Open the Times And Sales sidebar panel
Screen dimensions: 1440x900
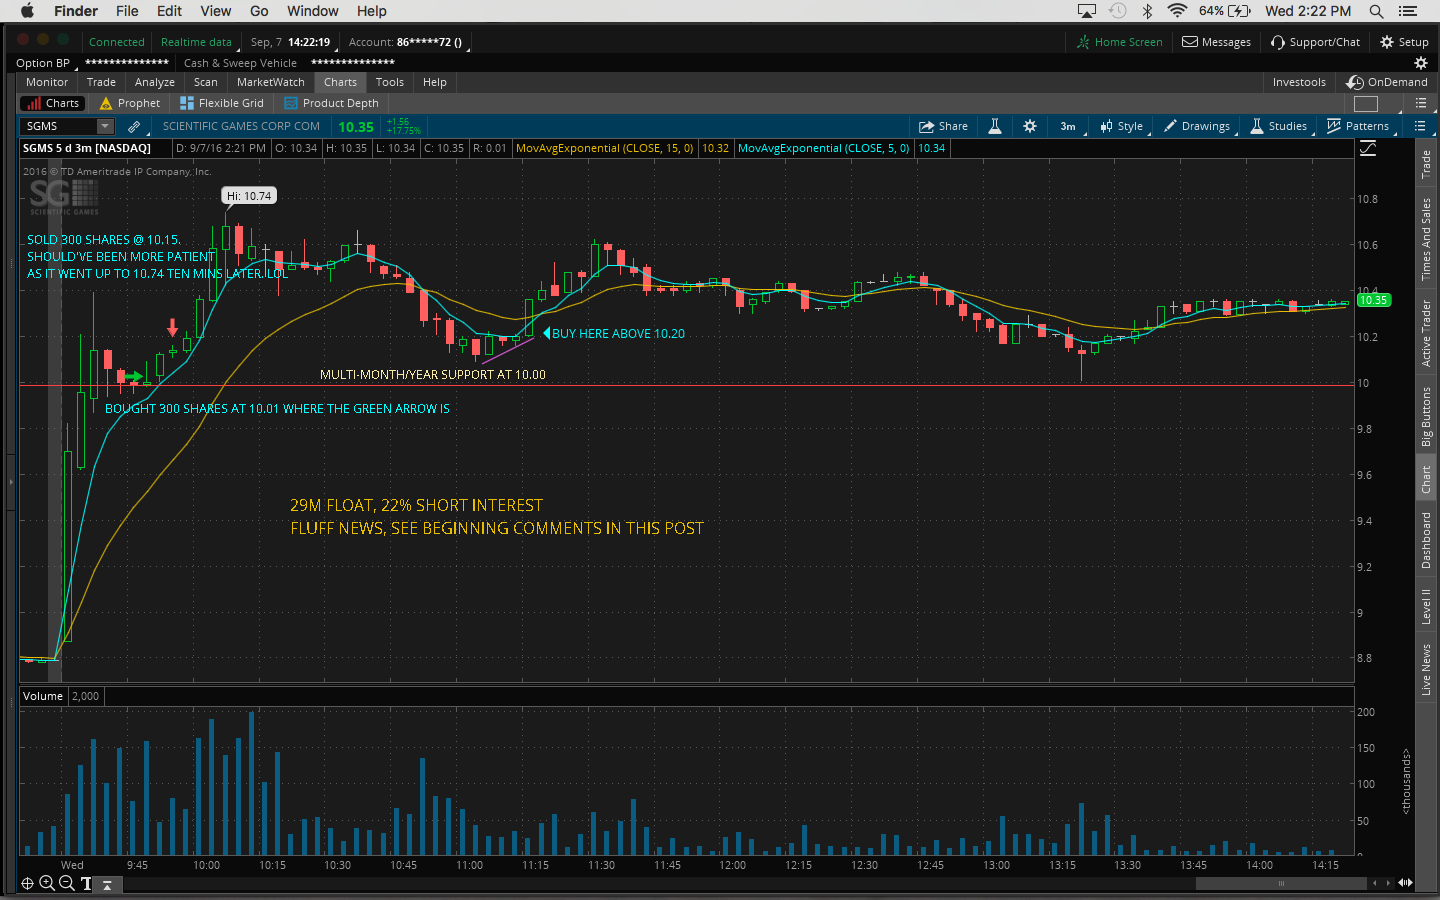pos(1426,239)
